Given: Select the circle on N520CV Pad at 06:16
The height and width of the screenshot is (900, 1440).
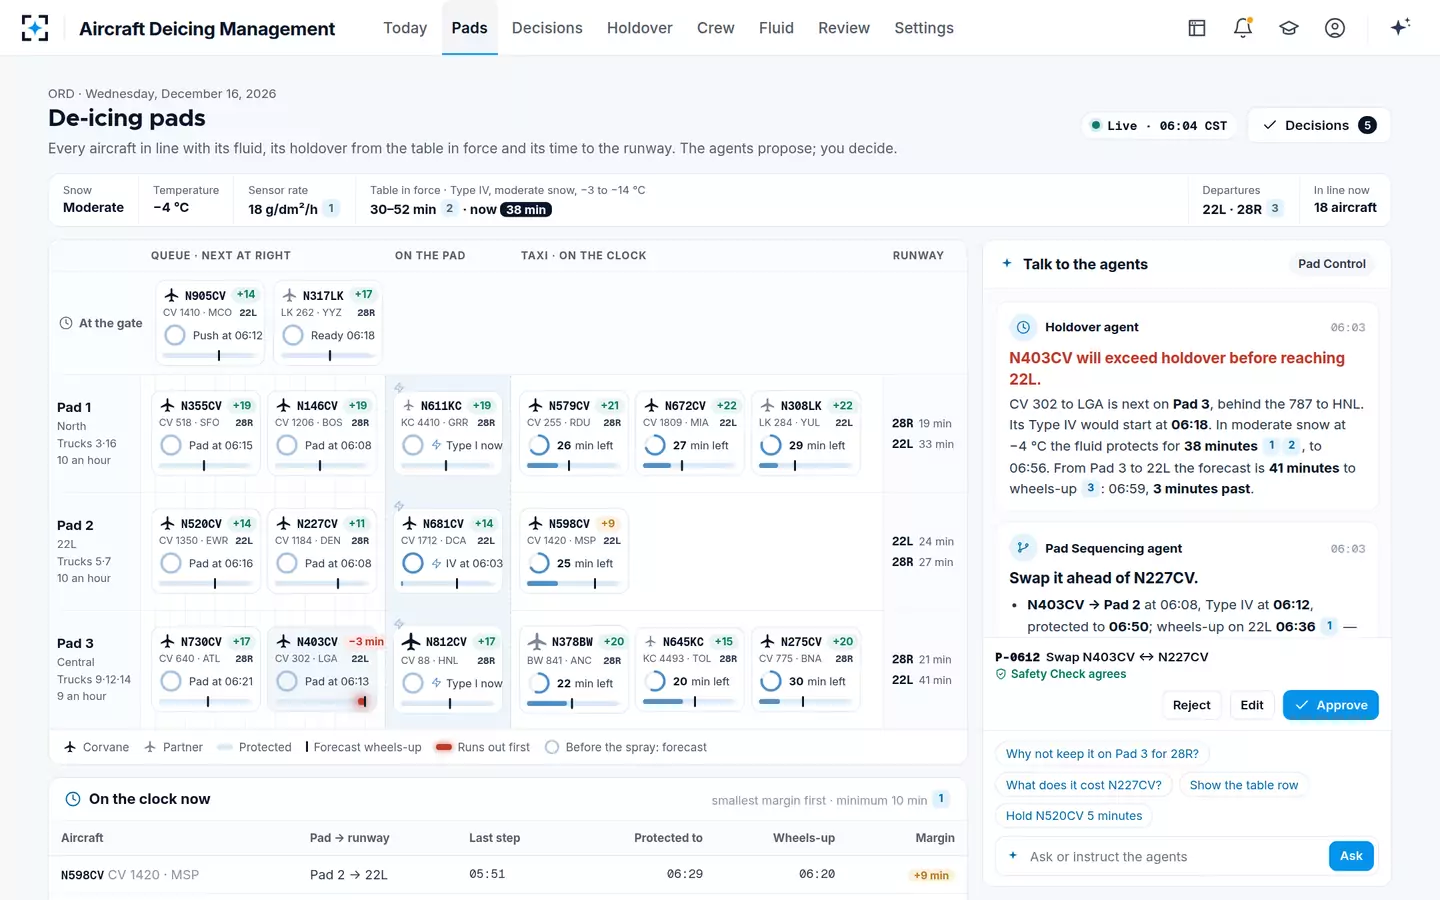Looking at the screenshot, I should coord(171,563).
